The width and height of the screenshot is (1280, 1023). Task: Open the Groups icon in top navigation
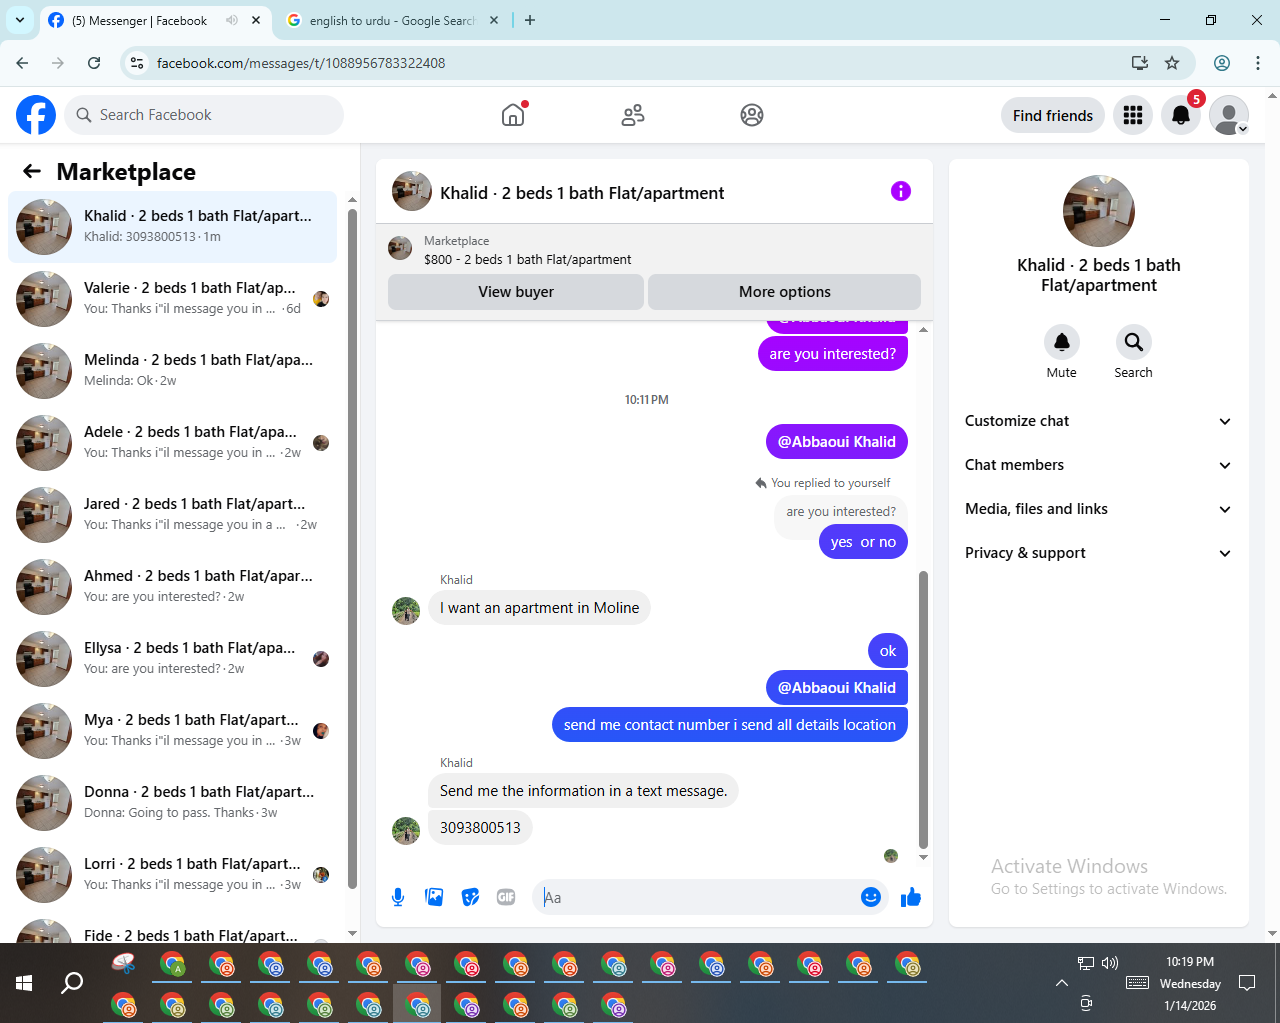tap(752, 115)
